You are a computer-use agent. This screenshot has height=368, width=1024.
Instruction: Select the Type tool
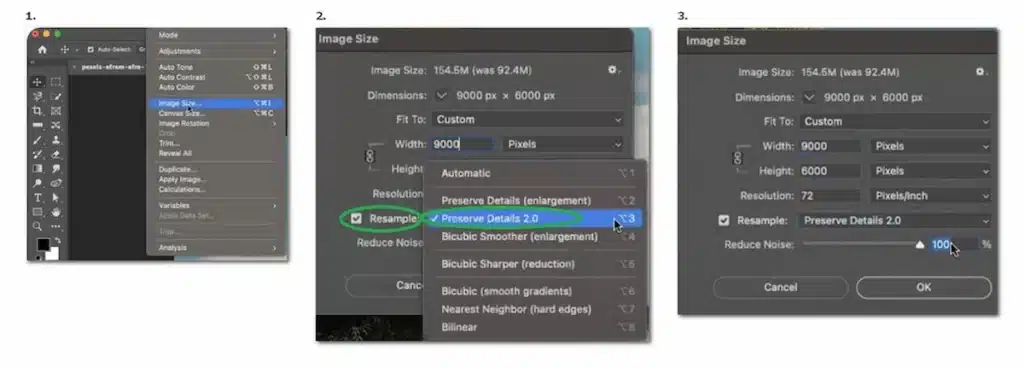[37, 197]
